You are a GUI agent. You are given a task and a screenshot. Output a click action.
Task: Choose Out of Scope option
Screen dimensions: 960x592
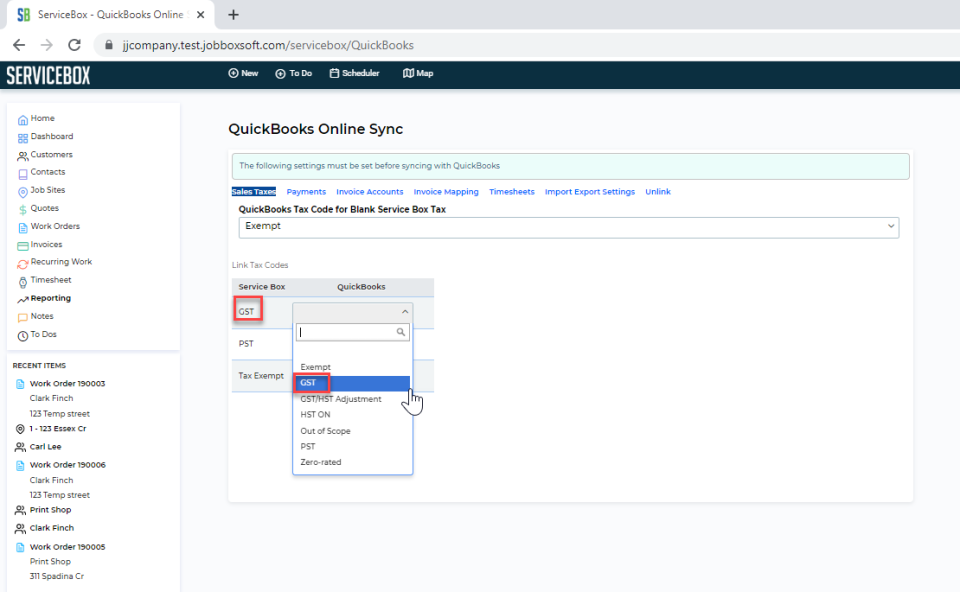point(325,430)
